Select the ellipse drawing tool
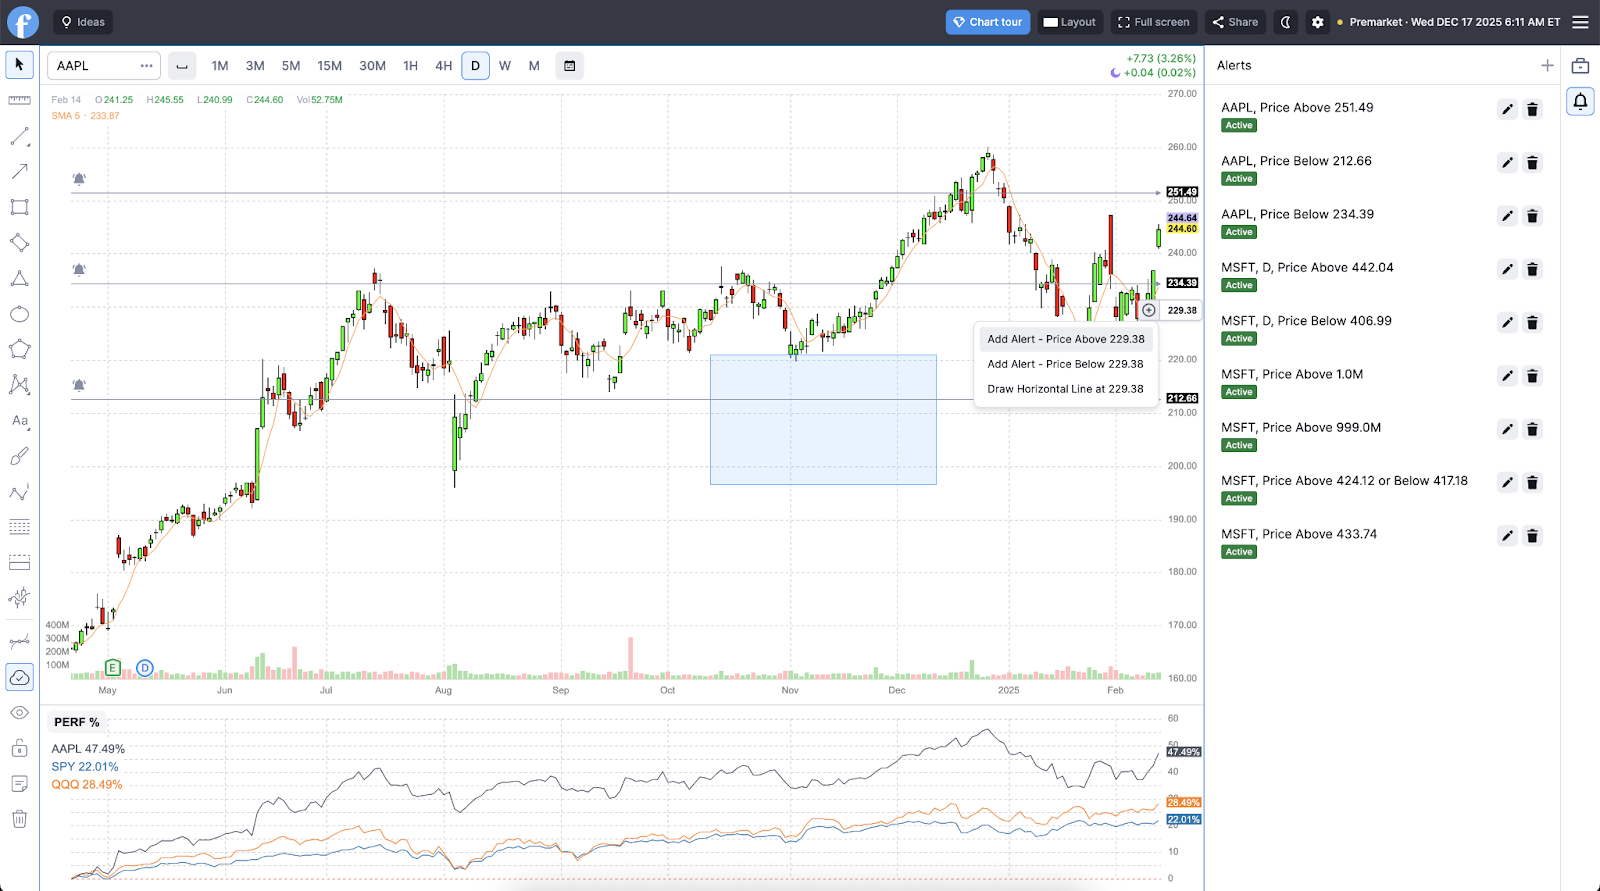 [19, 315]
